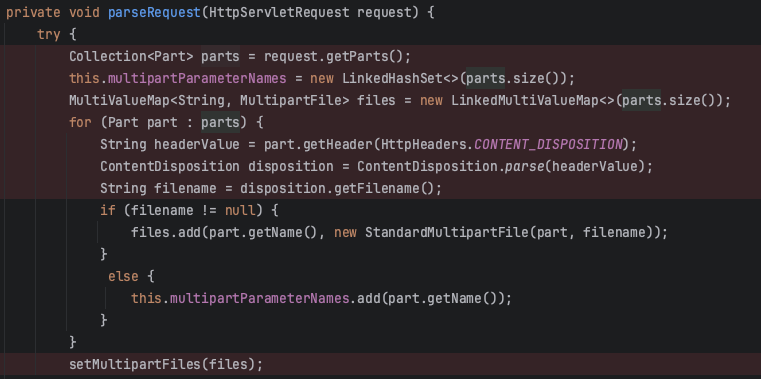Click multipartParameterNames in the else block

(260, 298)
